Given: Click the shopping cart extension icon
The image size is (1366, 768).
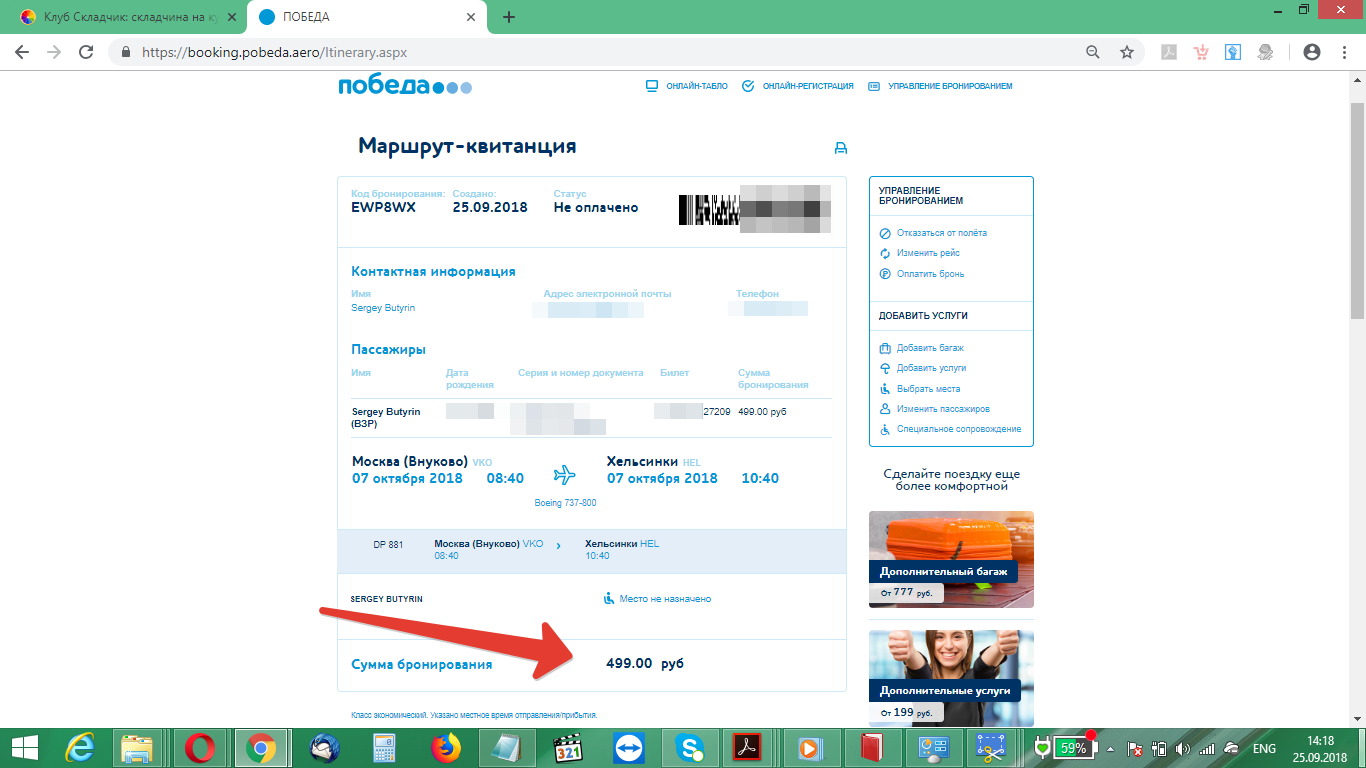Looking at the screenshot, I should click(1202, 52).
